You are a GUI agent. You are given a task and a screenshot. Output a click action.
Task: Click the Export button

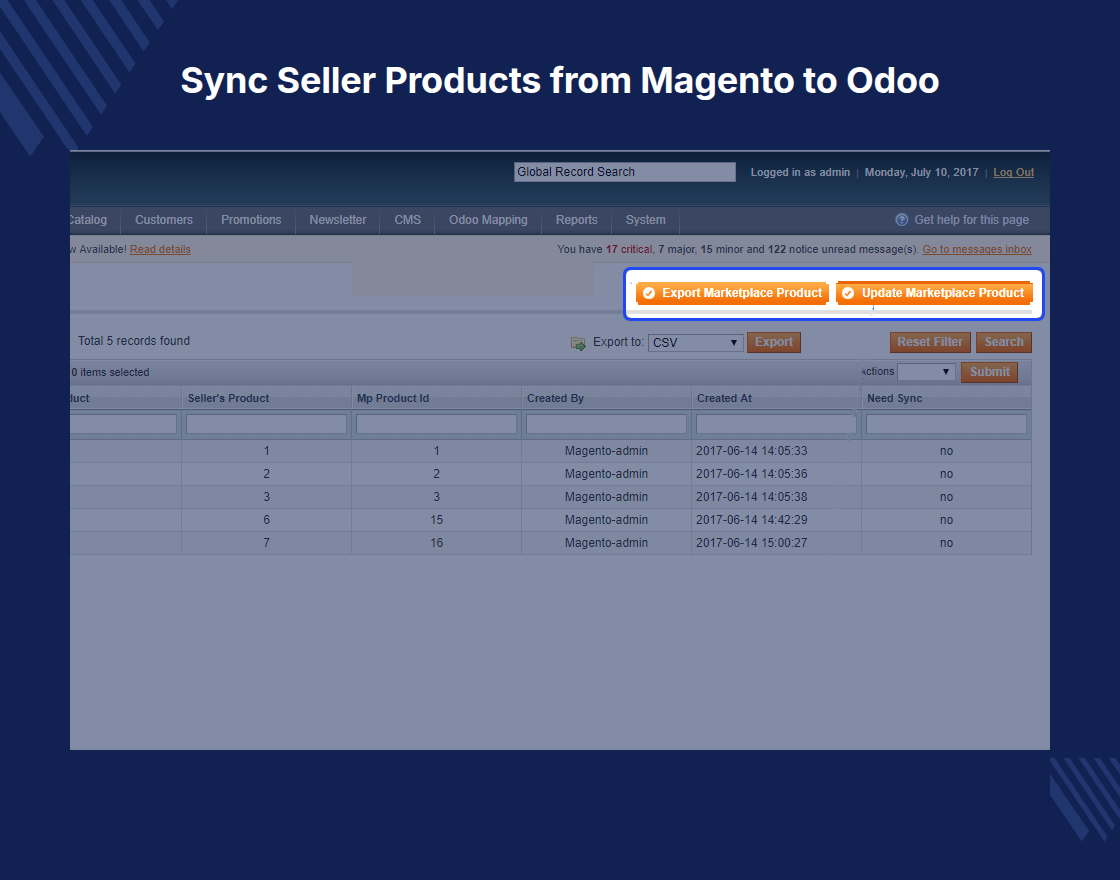pos(774,342)
